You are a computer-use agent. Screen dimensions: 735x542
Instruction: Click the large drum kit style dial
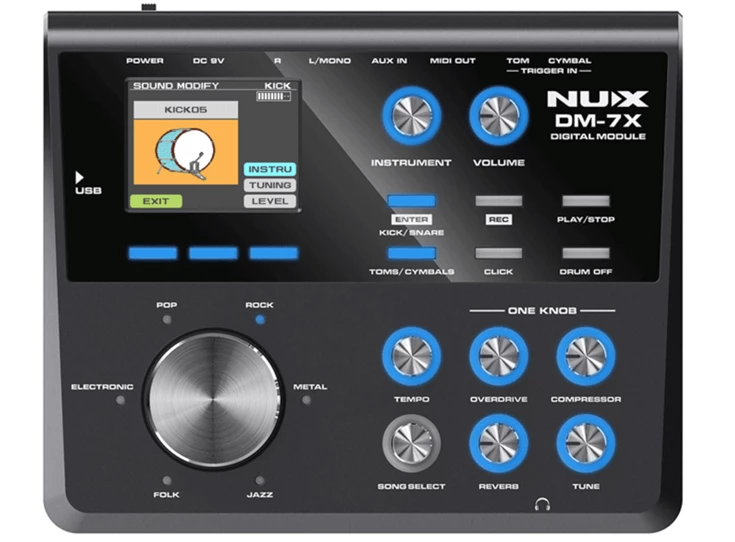[x=214, y=400]
